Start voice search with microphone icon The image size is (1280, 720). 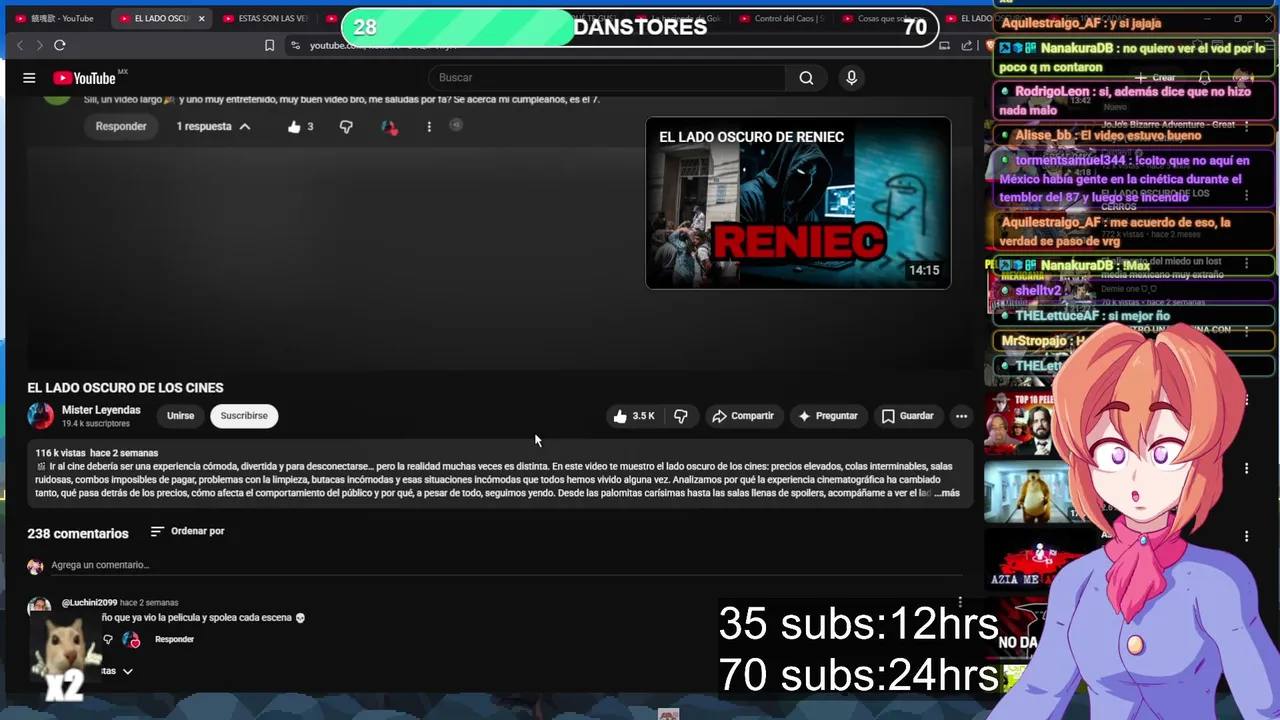click(x=851, y=78)
